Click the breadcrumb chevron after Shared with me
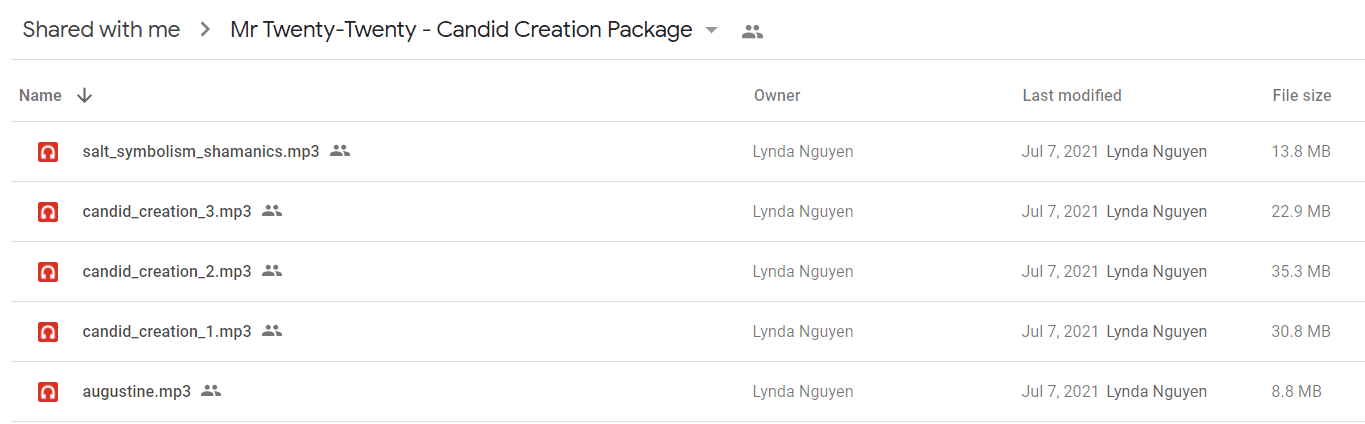 205,30
